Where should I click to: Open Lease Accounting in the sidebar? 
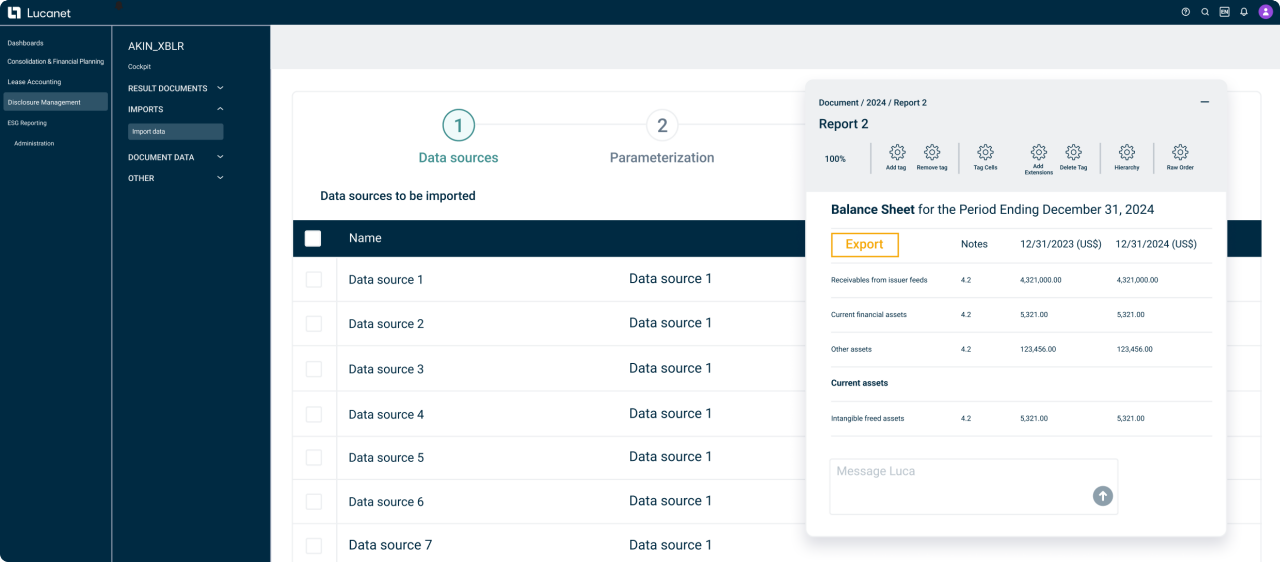coord(34,82)
